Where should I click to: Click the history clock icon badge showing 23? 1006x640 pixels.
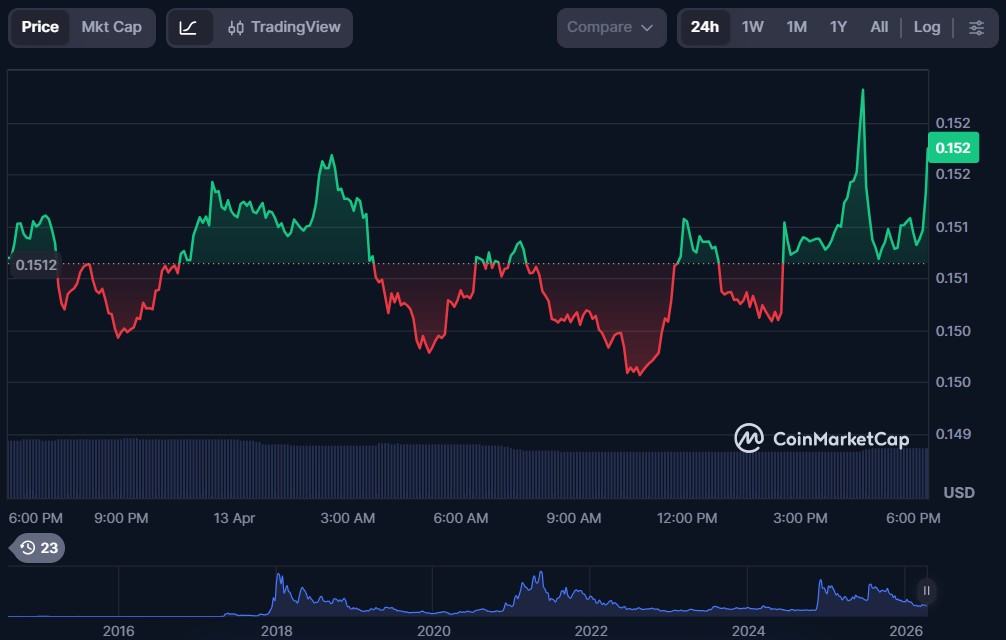pyautogui.click(x=38, y=547)
